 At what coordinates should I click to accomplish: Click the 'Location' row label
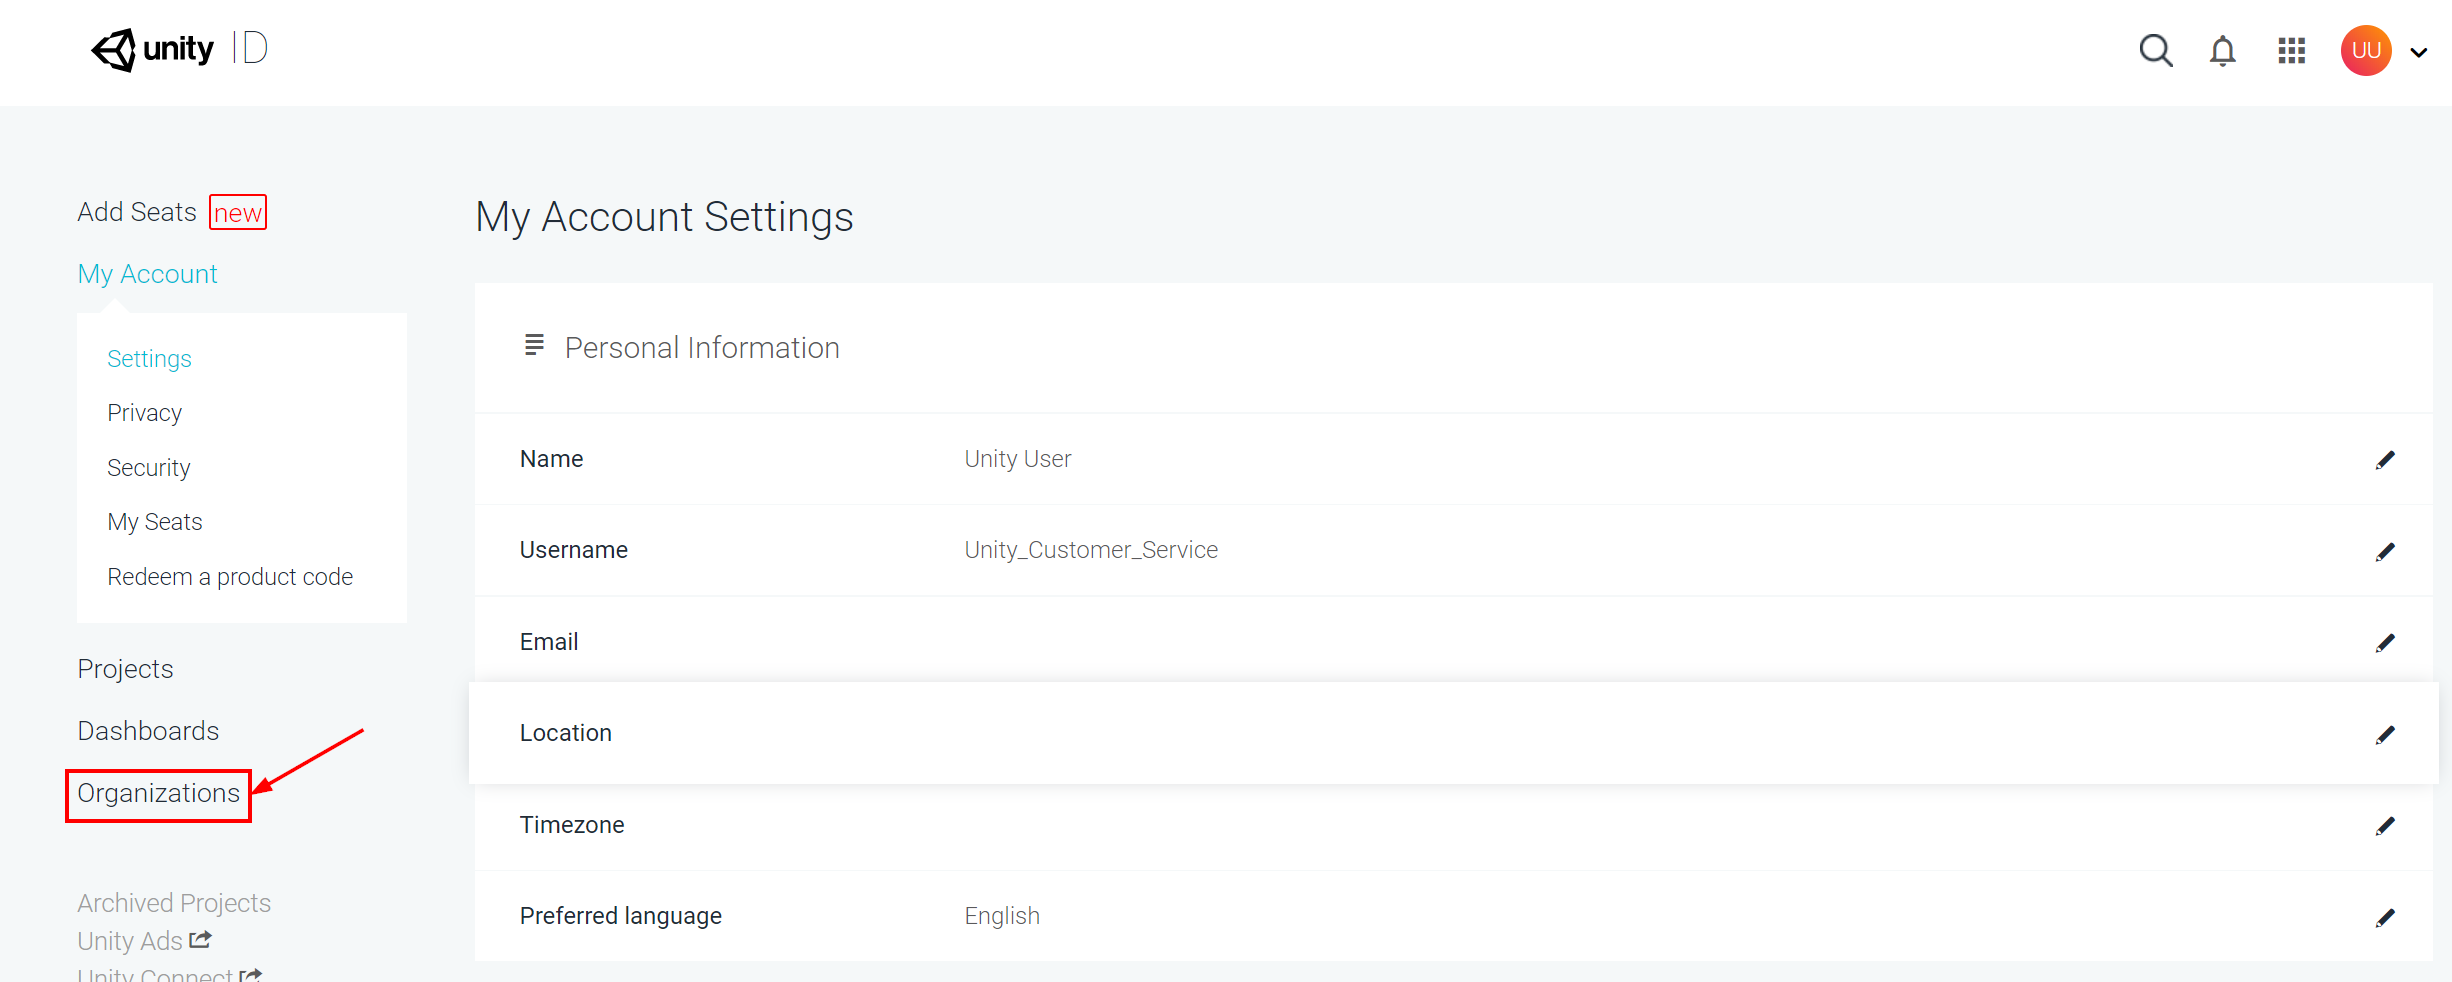pos(566,733)
